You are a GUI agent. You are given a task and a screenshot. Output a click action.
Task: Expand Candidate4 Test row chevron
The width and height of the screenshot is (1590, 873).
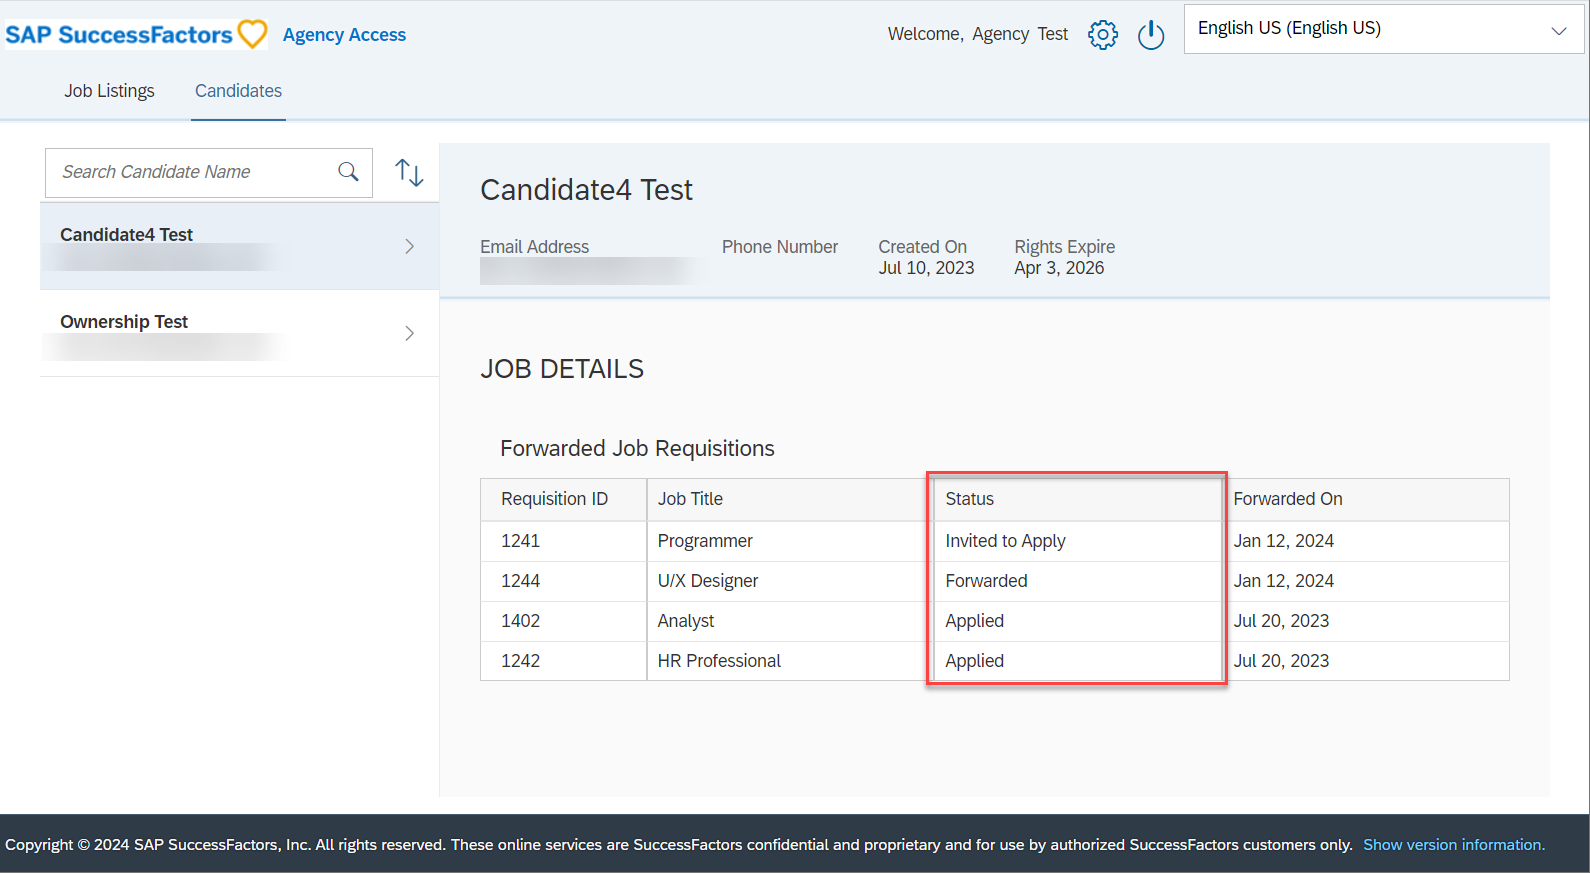pos(409,246)
